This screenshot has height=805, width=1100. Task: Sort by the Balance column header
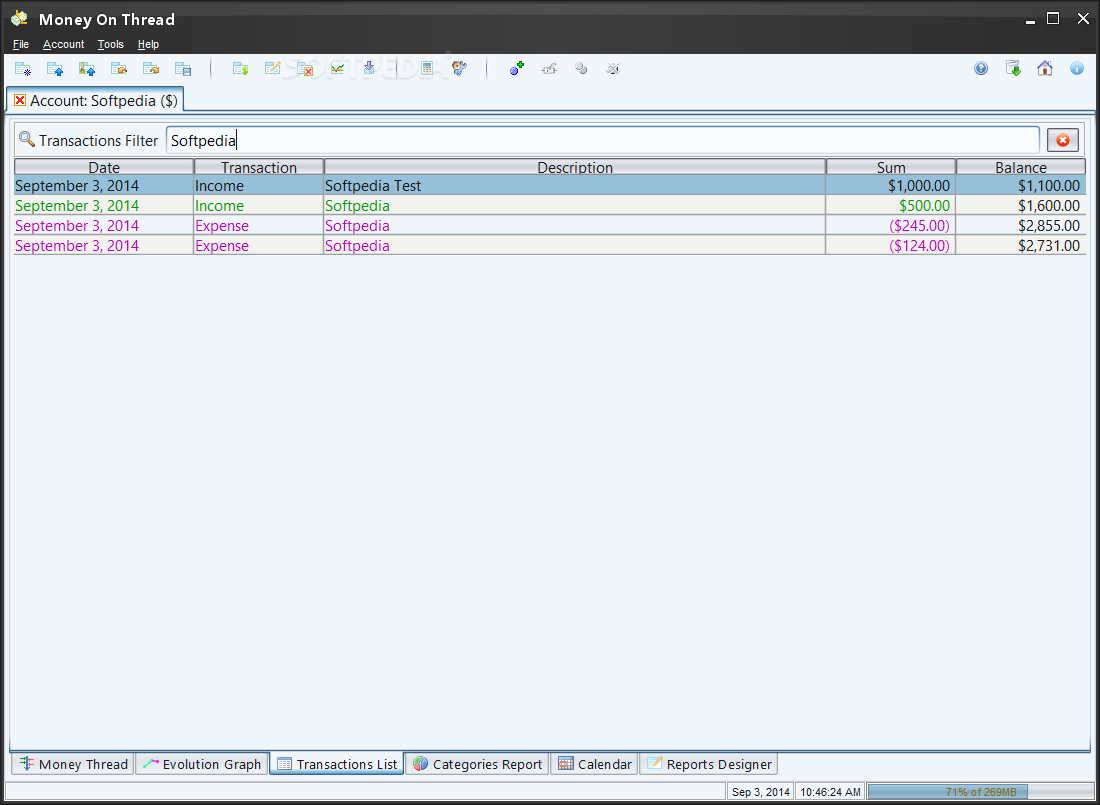[1021, 167]
